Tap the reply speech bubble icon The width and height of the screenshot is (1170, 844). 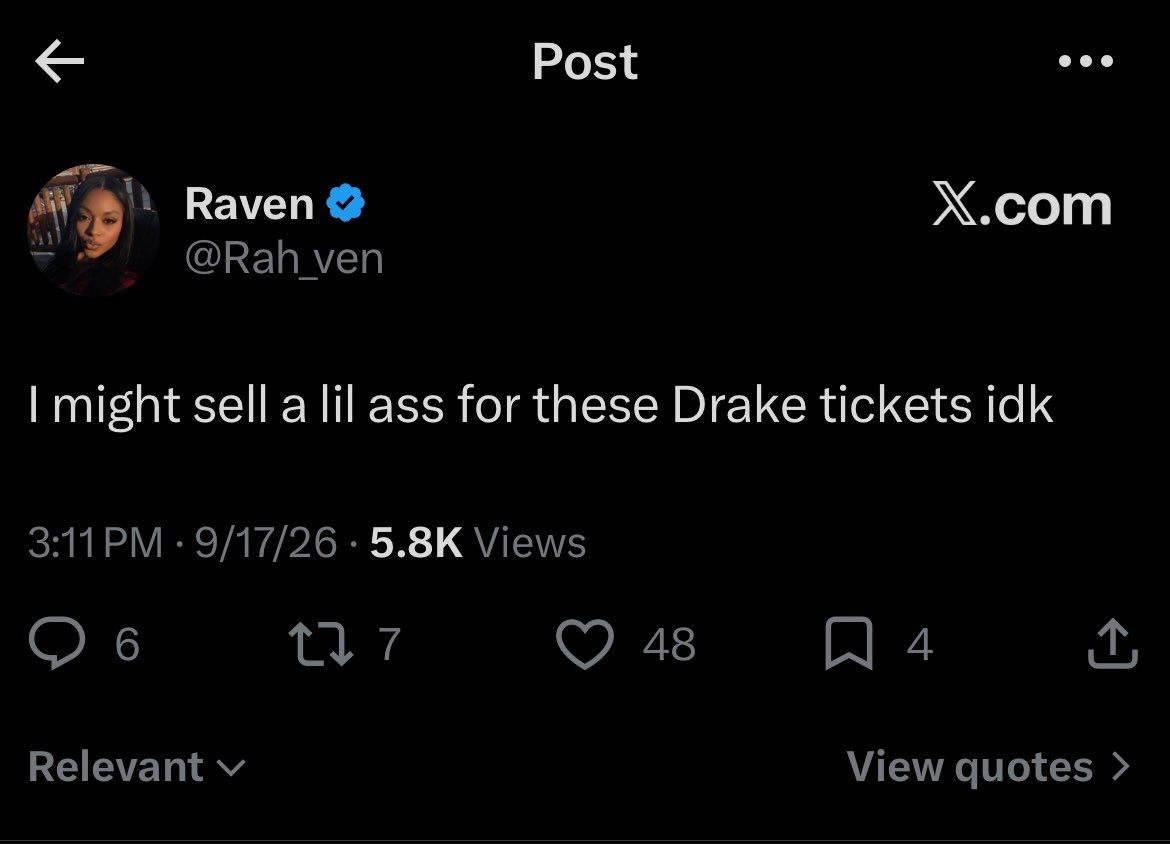(57, 643)
